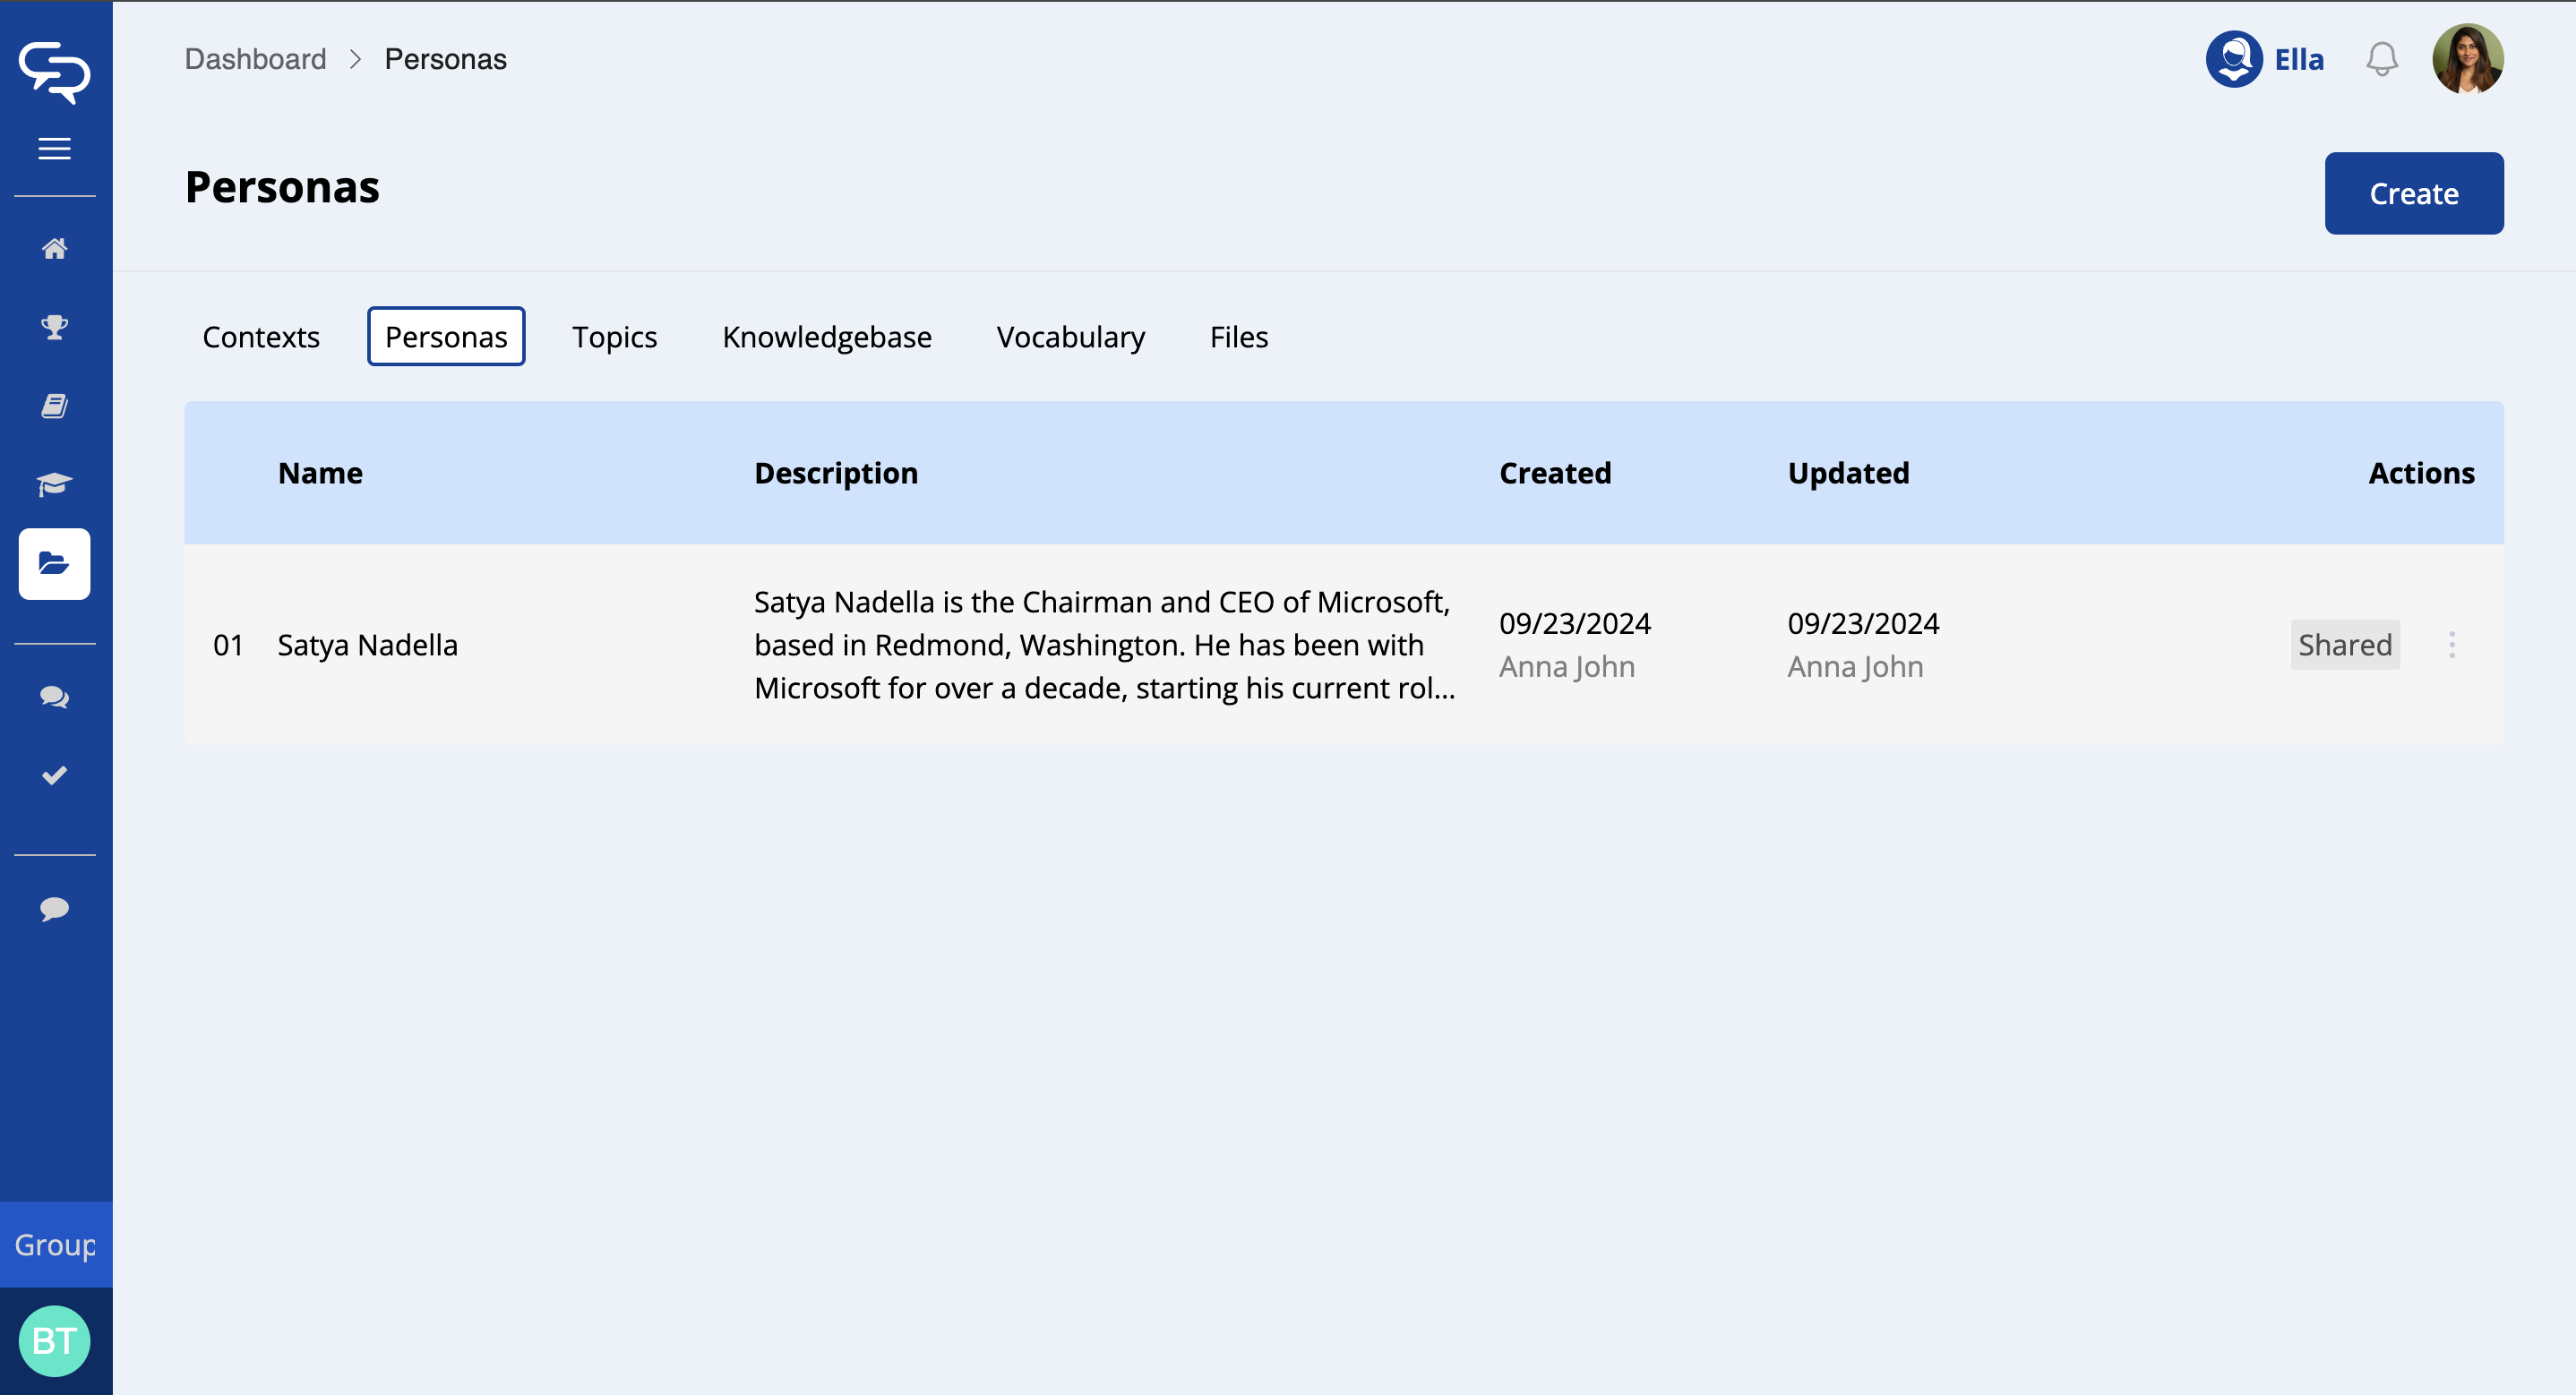Screen dimensions: 2576x1395
Task: Go to Dashboard breadcrumb link
Action: (x=255, y=59)
